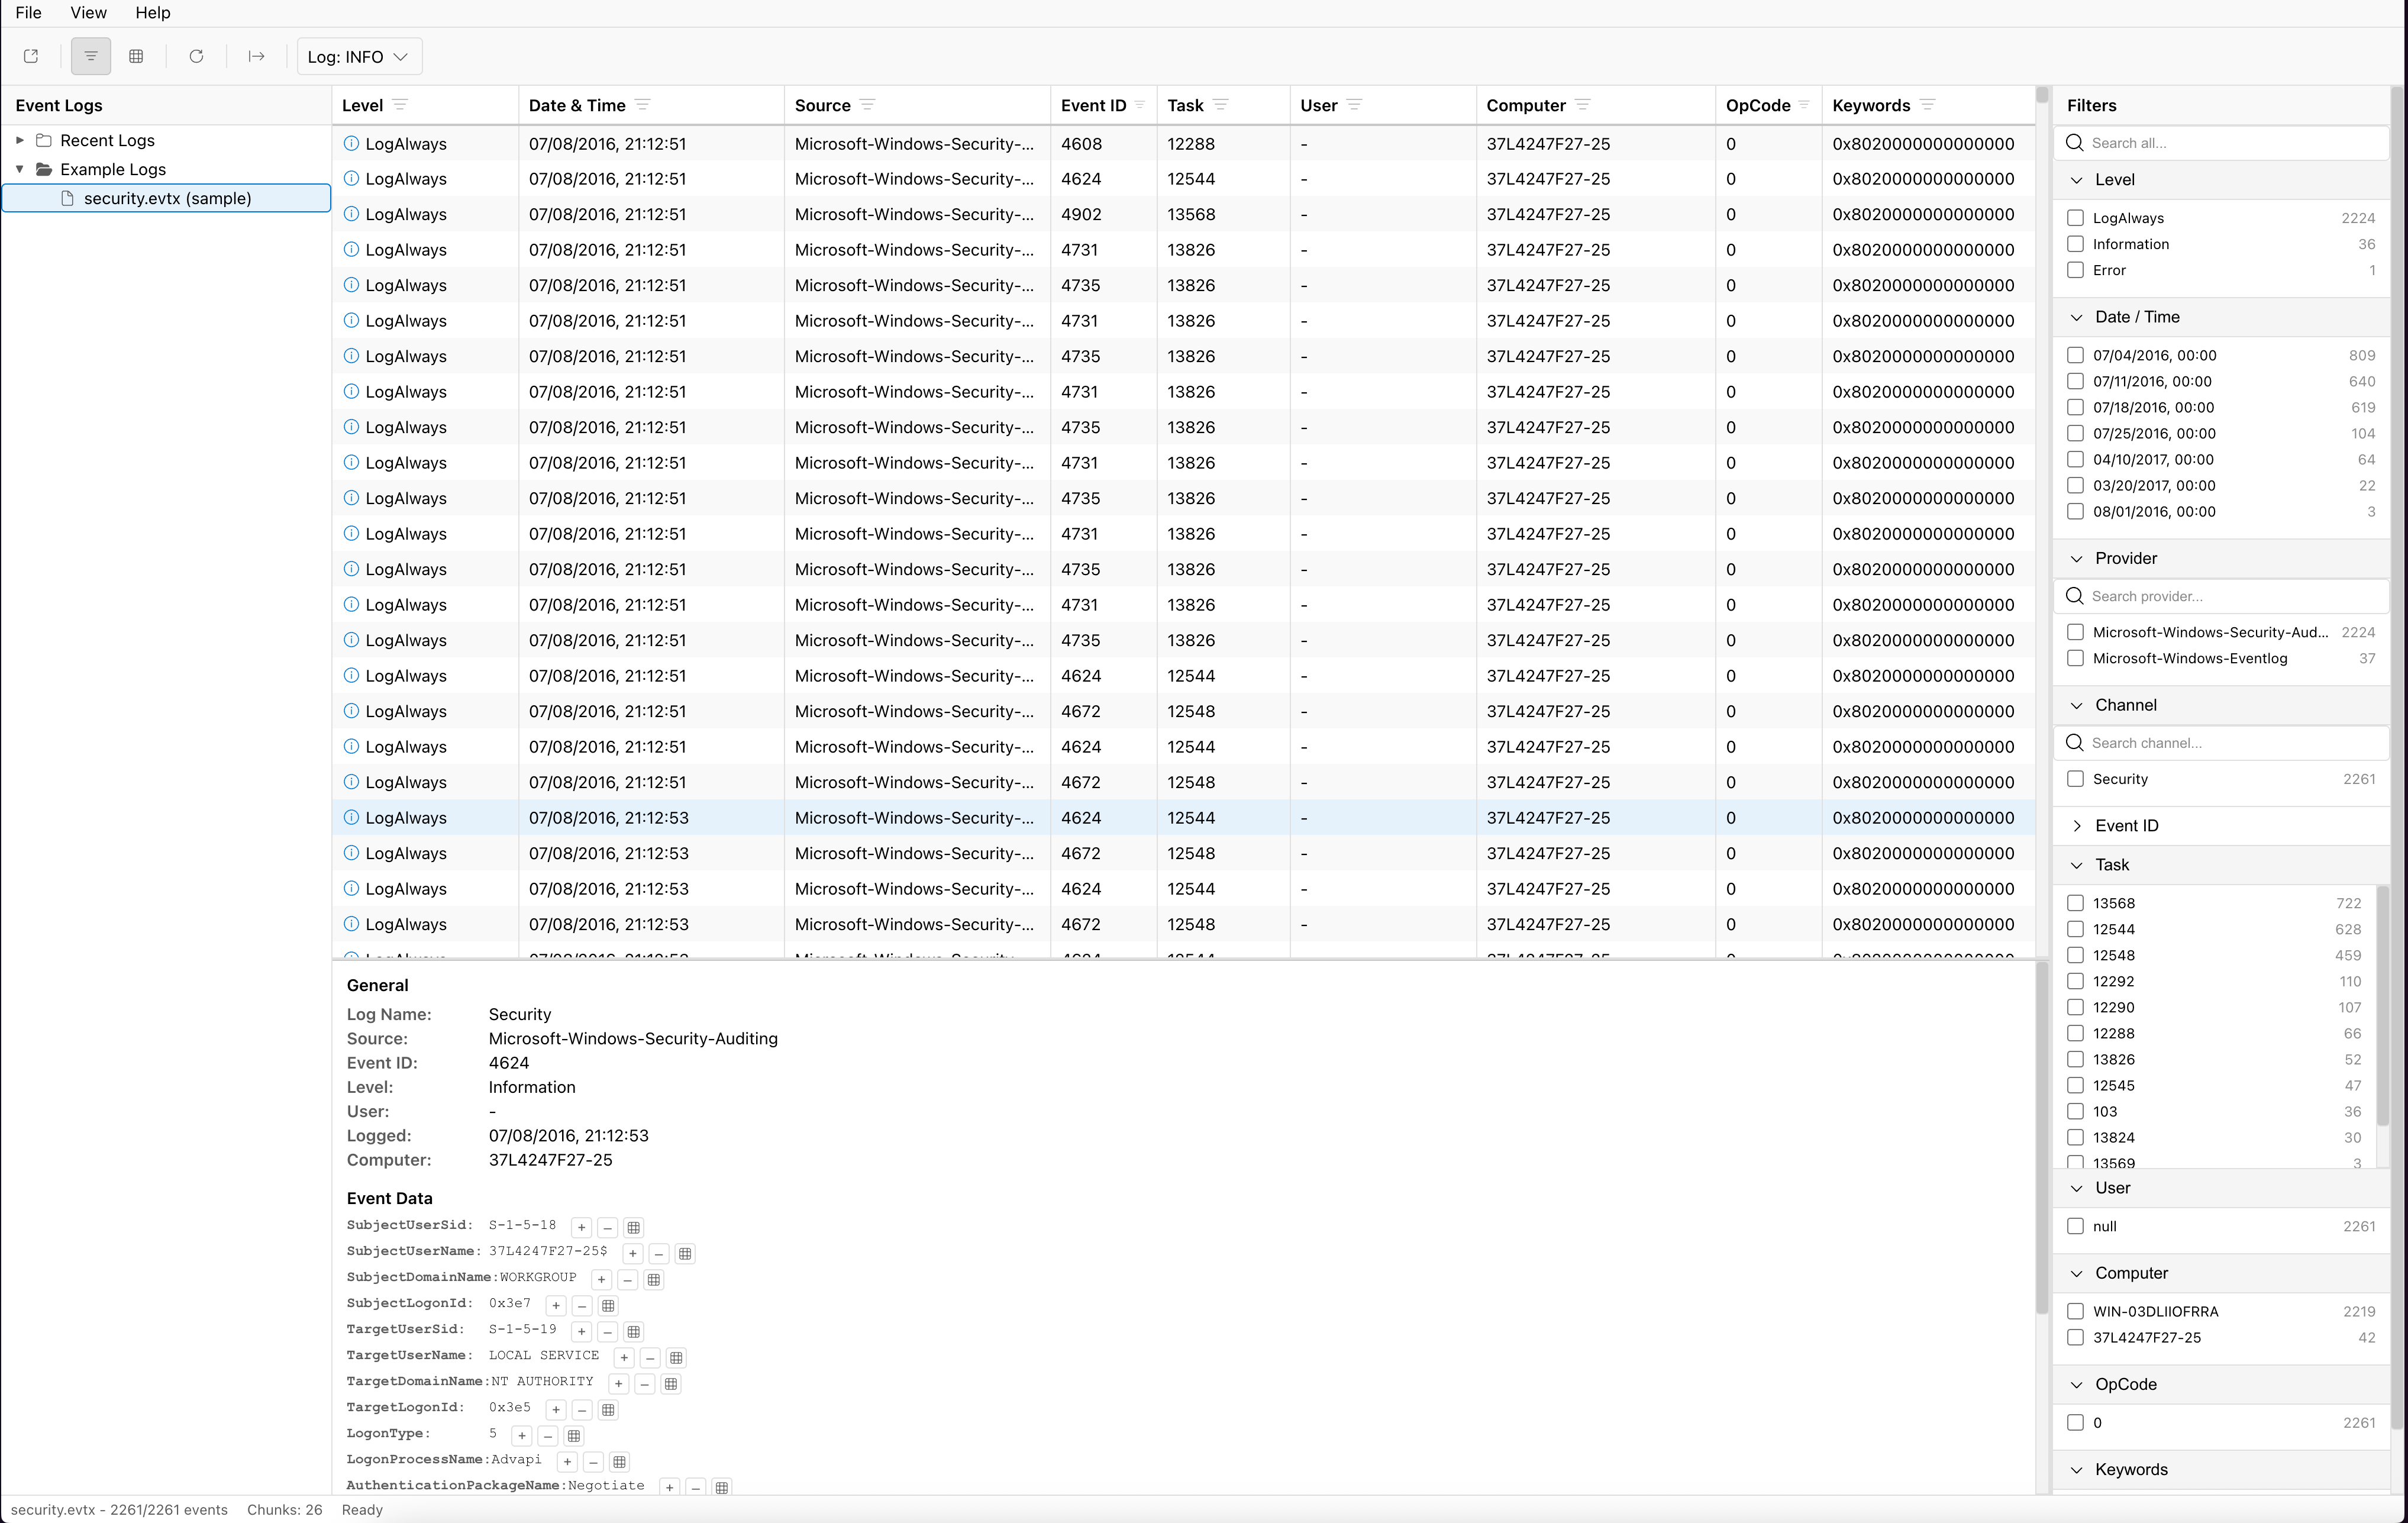Click plus icon next to SubjectLogonId 0x3e7

556,1305
